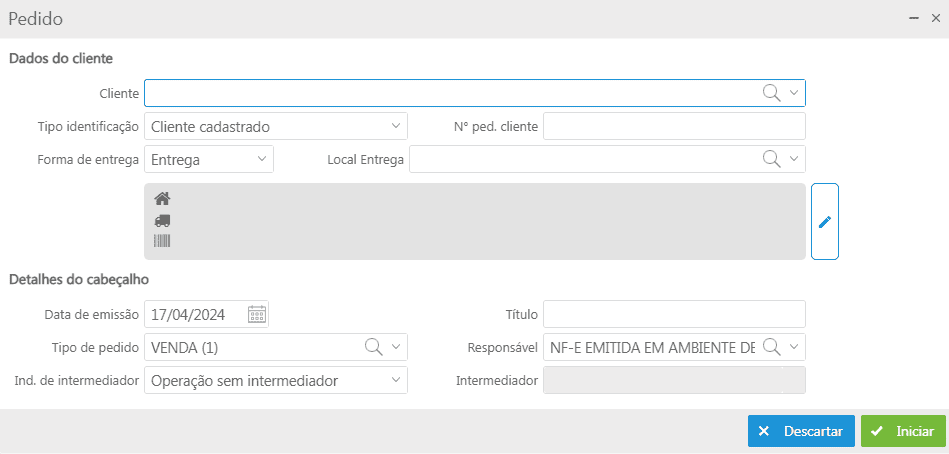Click the barcode icon in address panel
The height and width of the screenshot is (454, 949).
coord(162,241)
